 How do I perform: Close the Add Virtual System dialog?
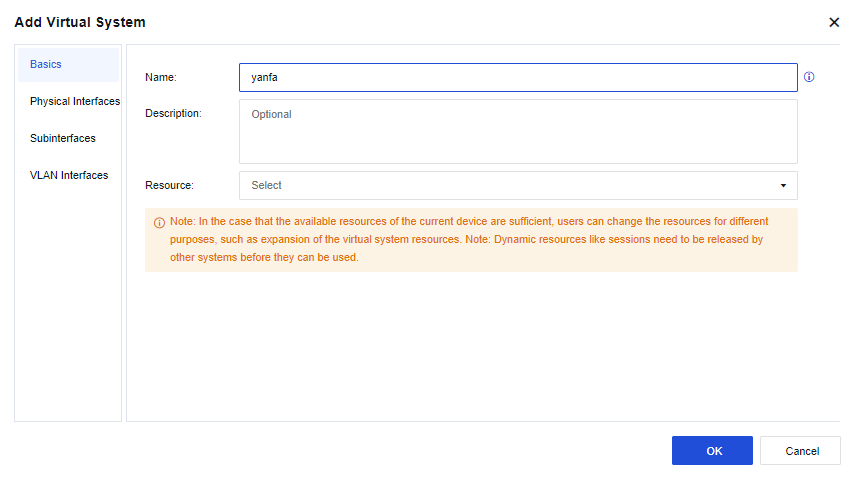(x=834, y=22)
